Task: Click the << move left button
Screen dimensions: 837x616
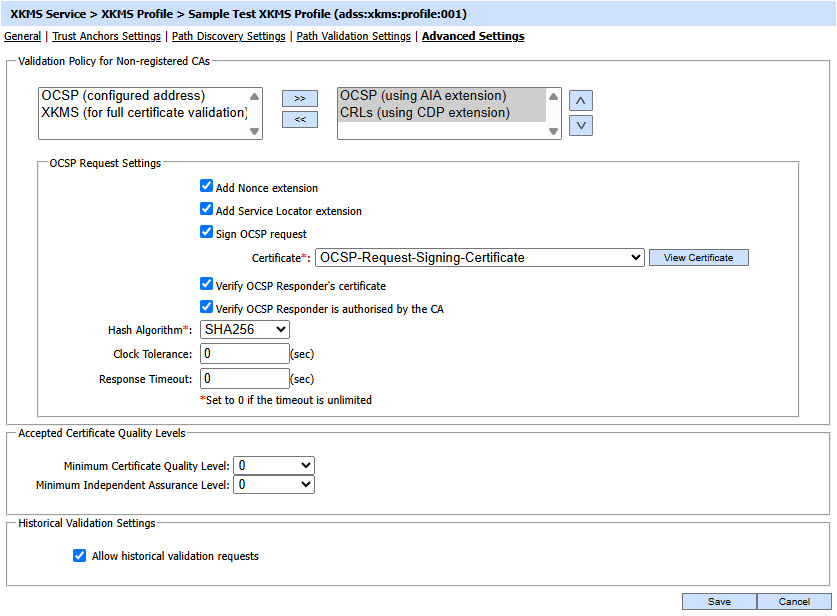Action: click(x=299, y=120)
